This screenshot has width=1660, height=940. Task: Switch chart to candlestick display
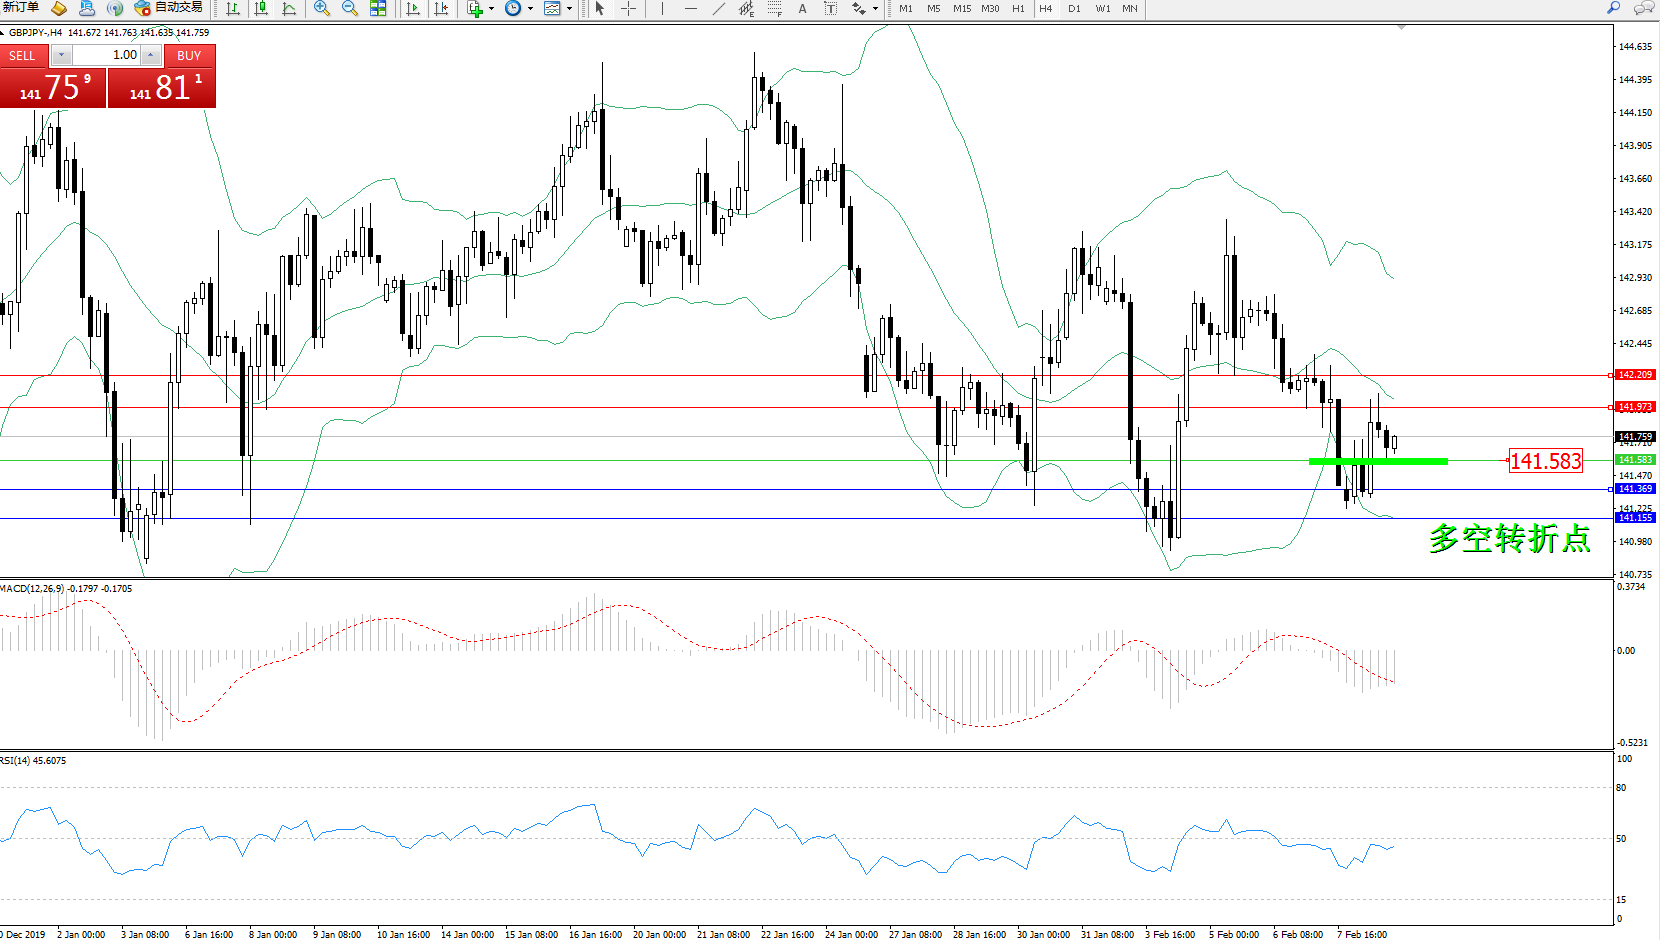[261, 8]
